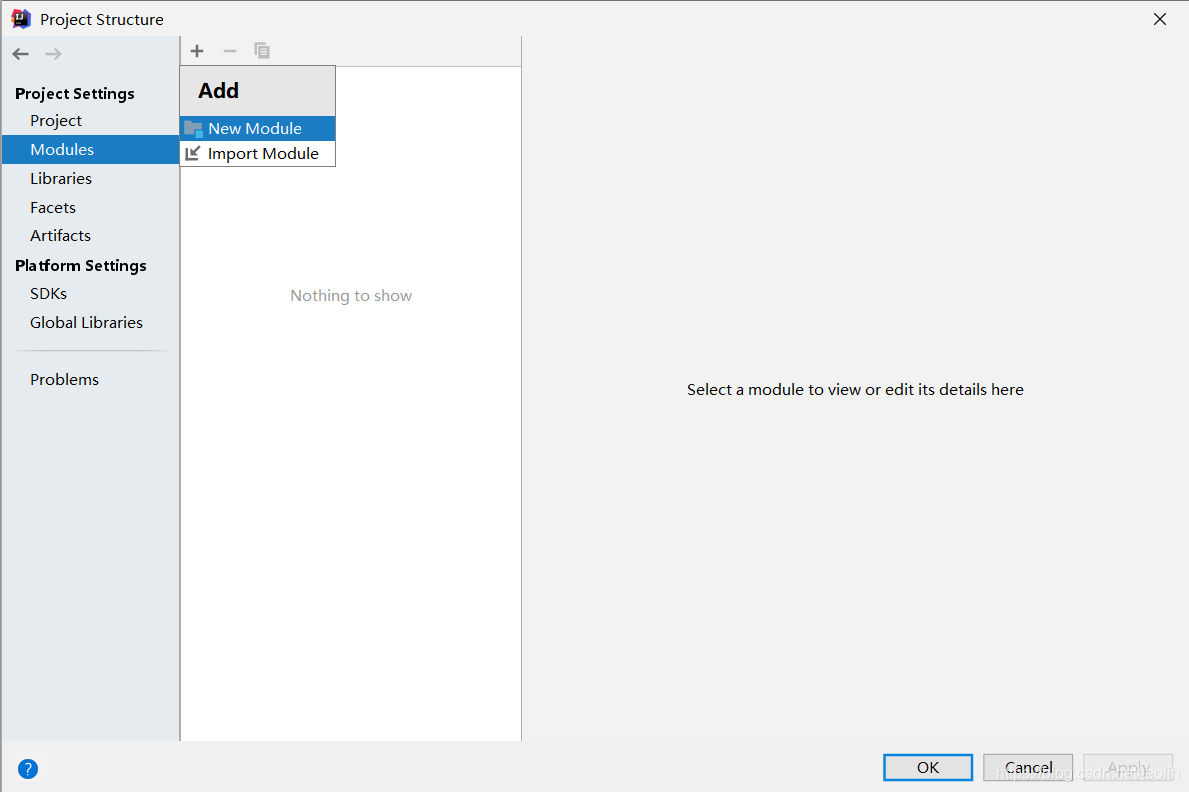Open the Artifacts settings section
Image resolution: width=1189 pixels, height=792 pixels.
pos(60,235)
